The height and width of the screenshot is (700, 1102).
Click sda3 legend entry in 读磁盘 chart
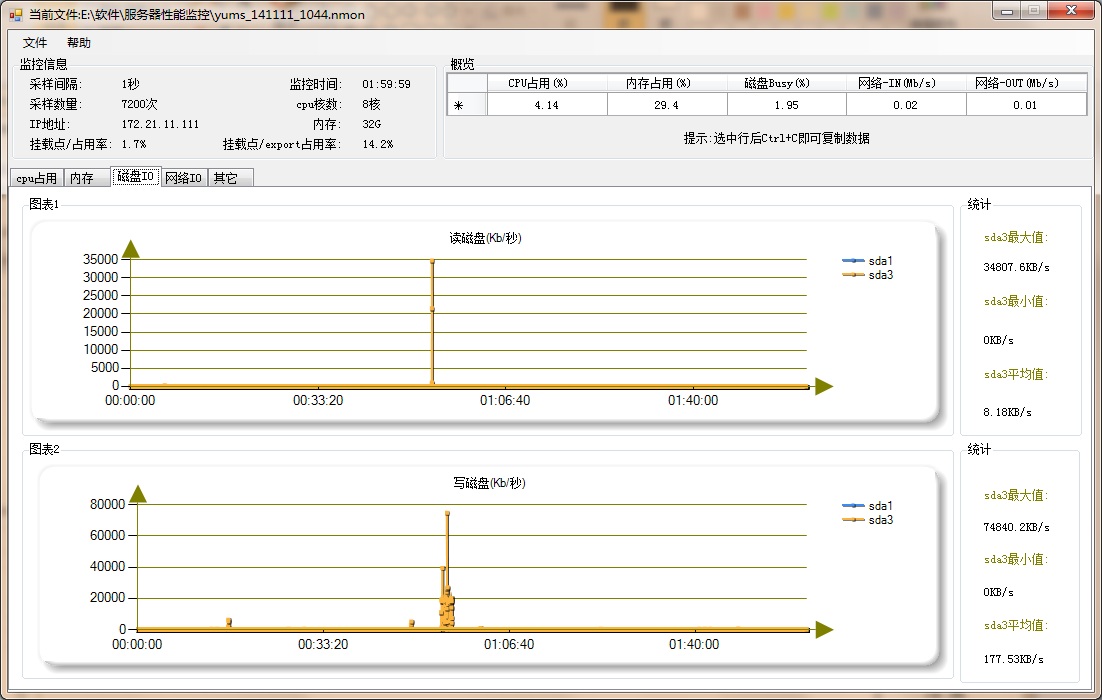coord(867,275)
